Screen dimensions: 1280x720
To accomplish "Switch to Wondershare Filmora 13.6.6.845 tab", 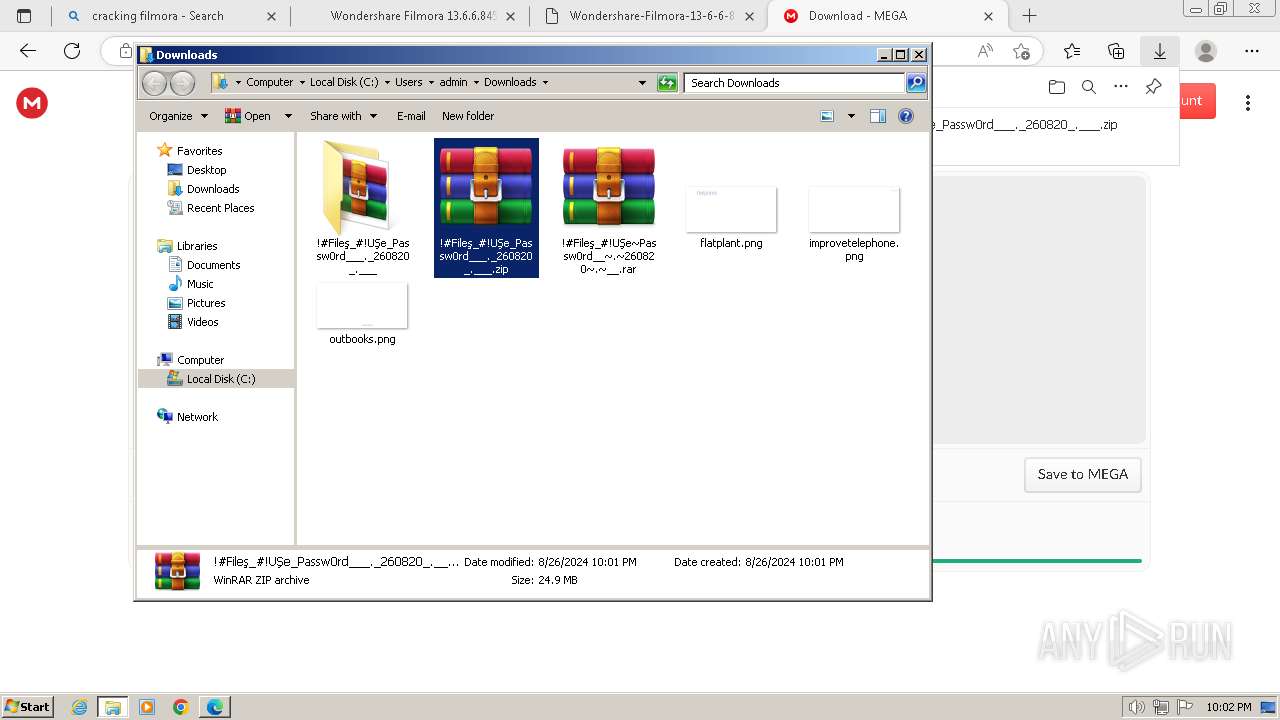I will [x=411, y=16].
